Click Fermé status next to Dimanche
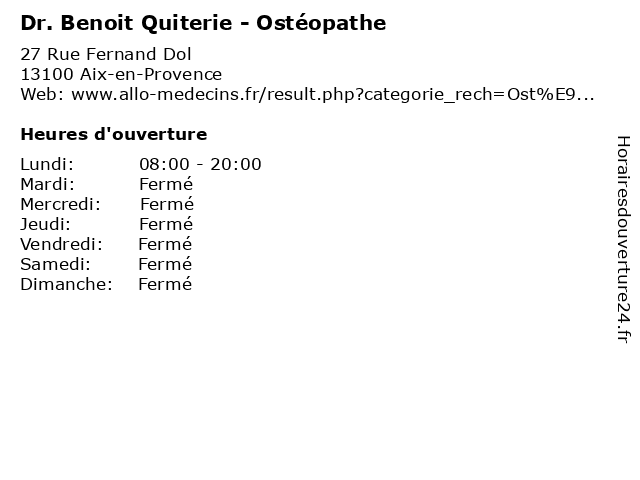This screenshot has width=640, height=480. click(165, 284)
